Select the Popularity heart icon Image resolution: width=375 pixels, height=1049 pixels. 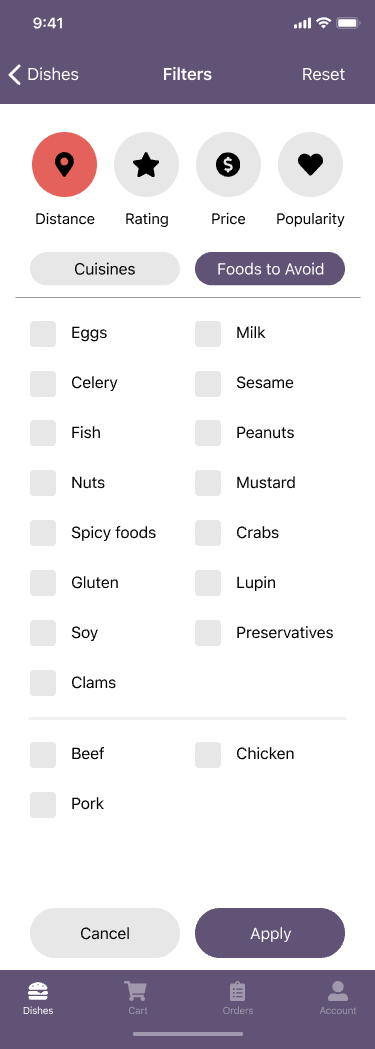click(310, 165)
